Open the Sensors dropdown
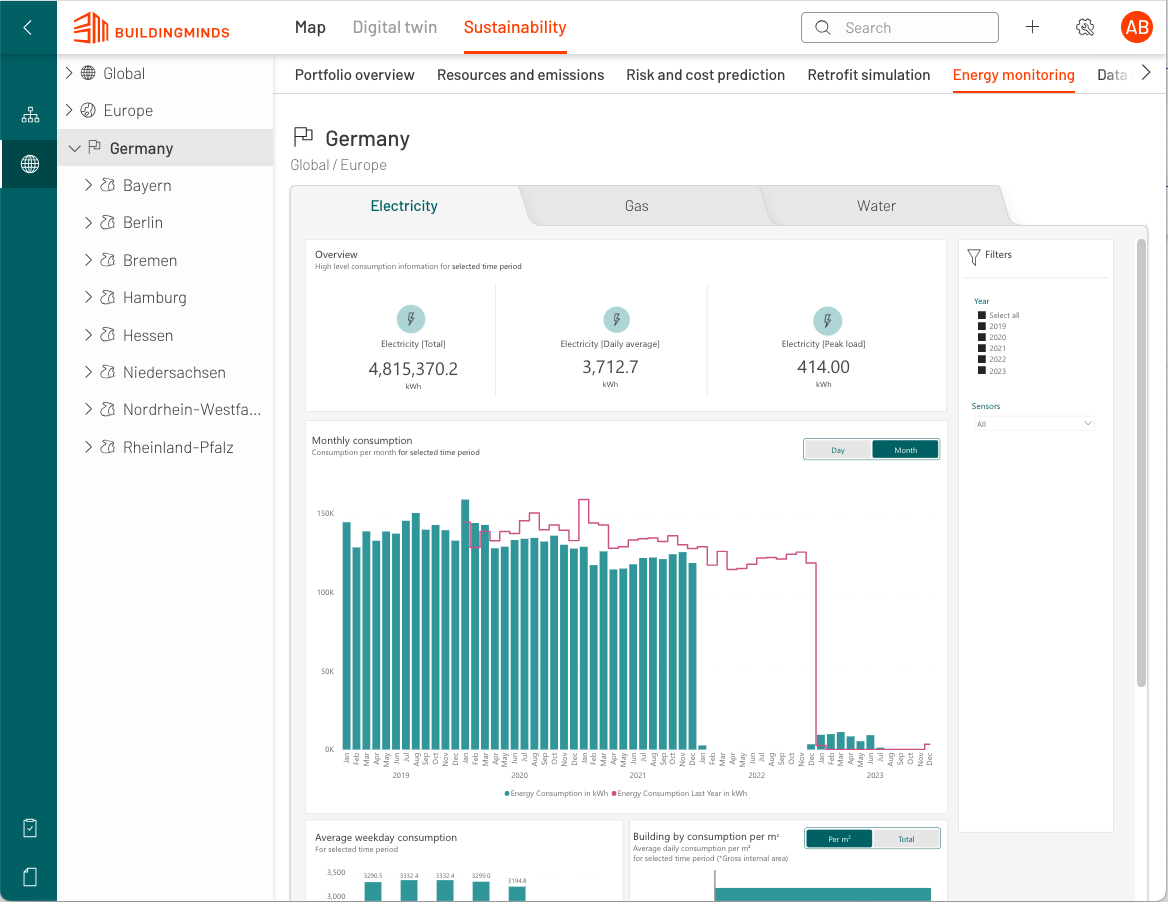 pos(1034,424)
